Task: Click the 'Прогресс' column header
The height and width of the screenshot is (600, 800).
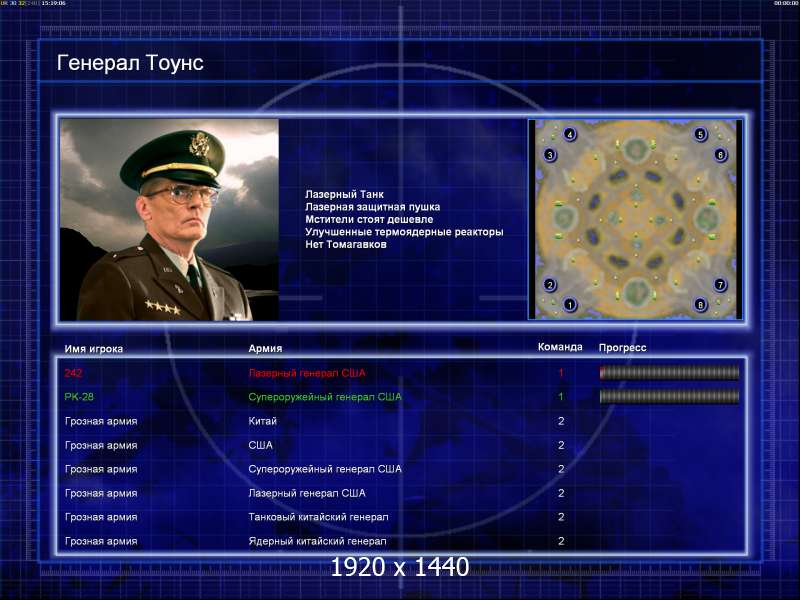Action: 622,348
